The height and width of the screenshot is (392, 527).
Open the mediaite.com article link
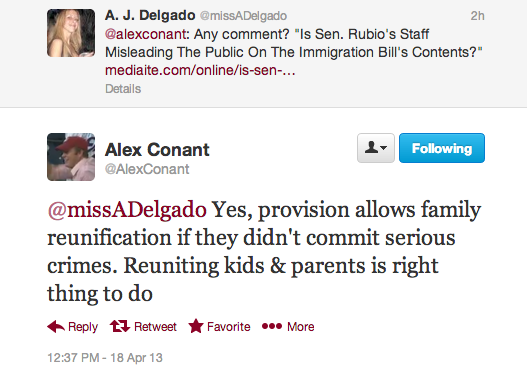(200, 70)
